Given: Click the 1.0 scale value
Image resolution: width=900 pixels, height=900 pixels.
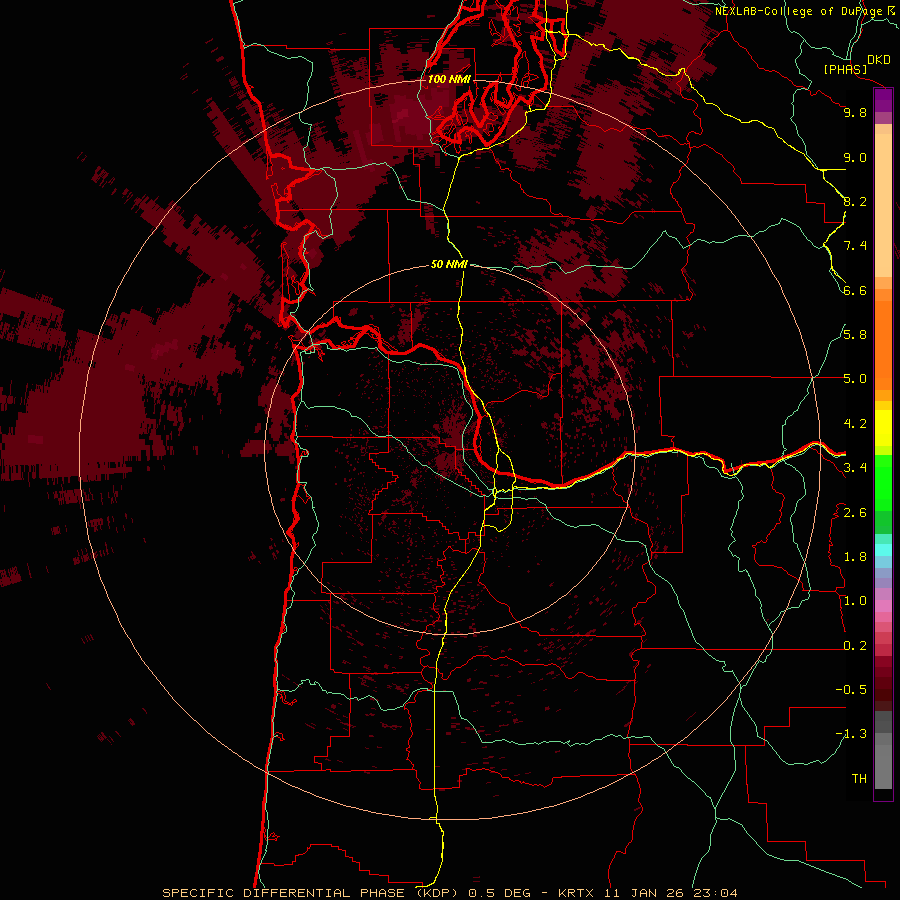Looking at the screenshot, I should [855, 600].
